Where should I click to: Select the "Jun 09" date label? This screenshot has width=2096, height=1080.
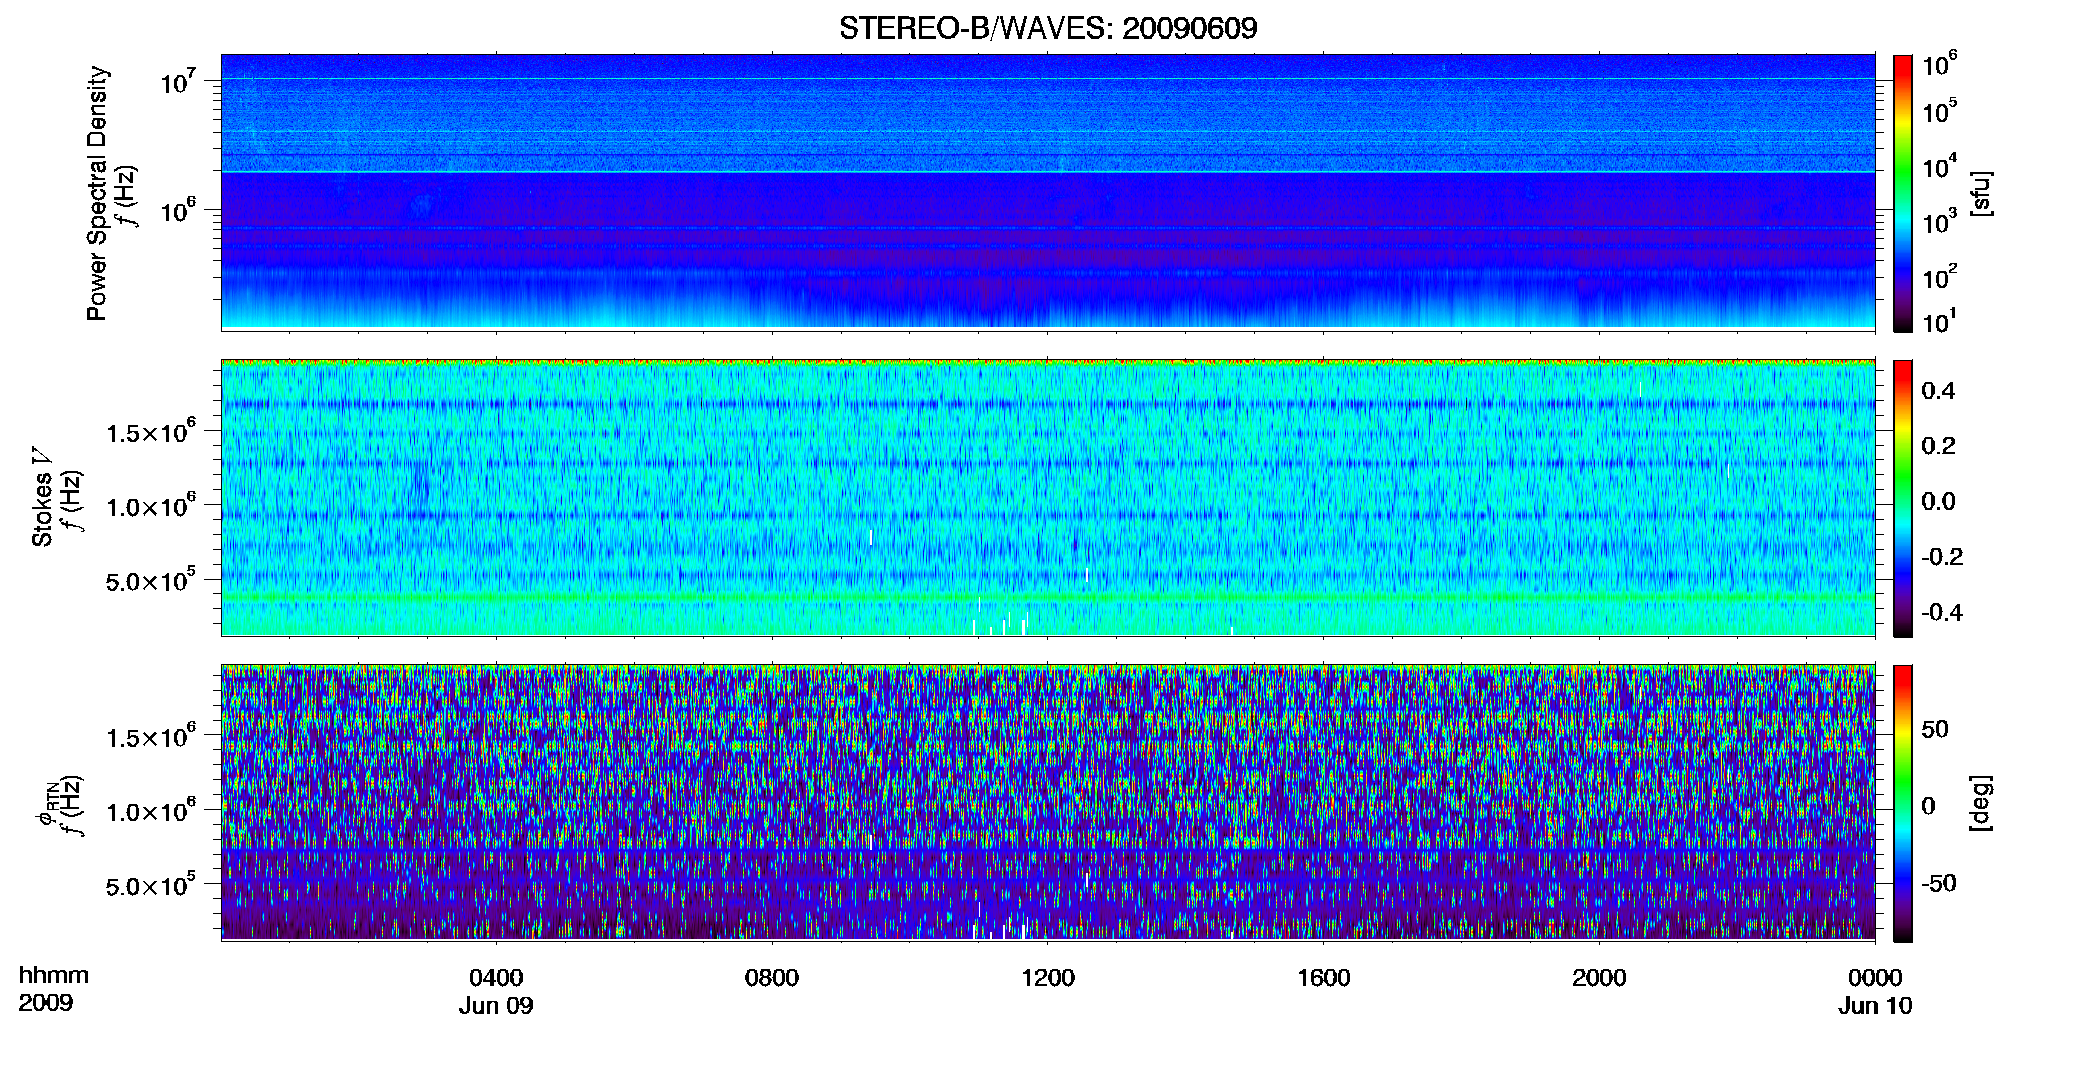click(x=496, y=1005)
